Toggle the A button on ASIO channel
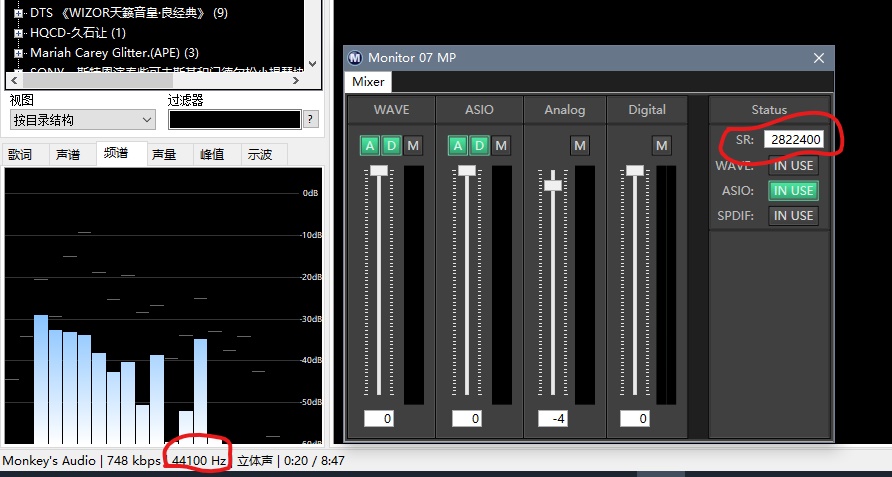This screenshot has height=477, width=892. pos(458,146)
